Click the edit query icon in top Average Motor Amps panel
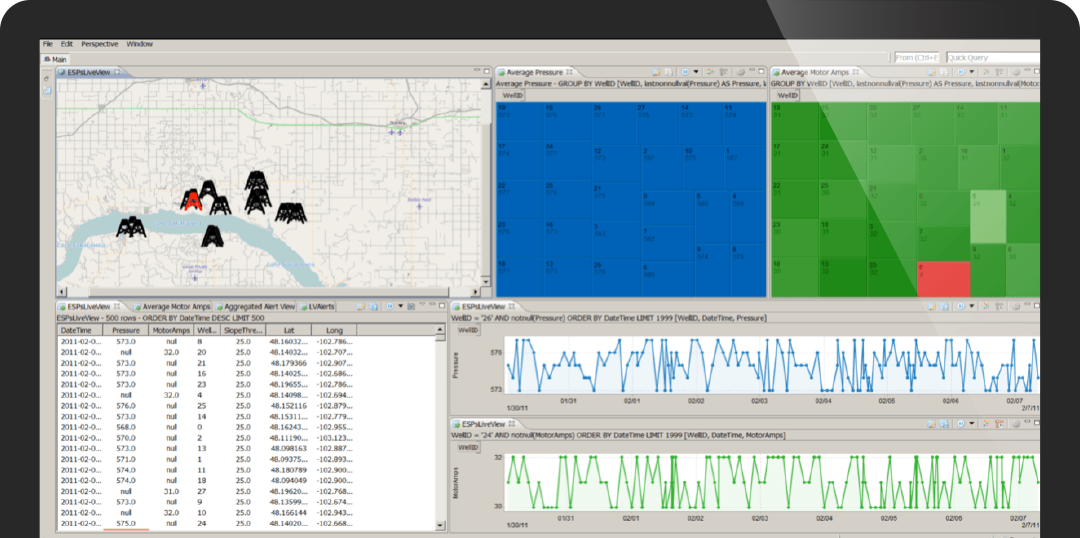The width and height of the screenshot is (1080, 538). 931,72
